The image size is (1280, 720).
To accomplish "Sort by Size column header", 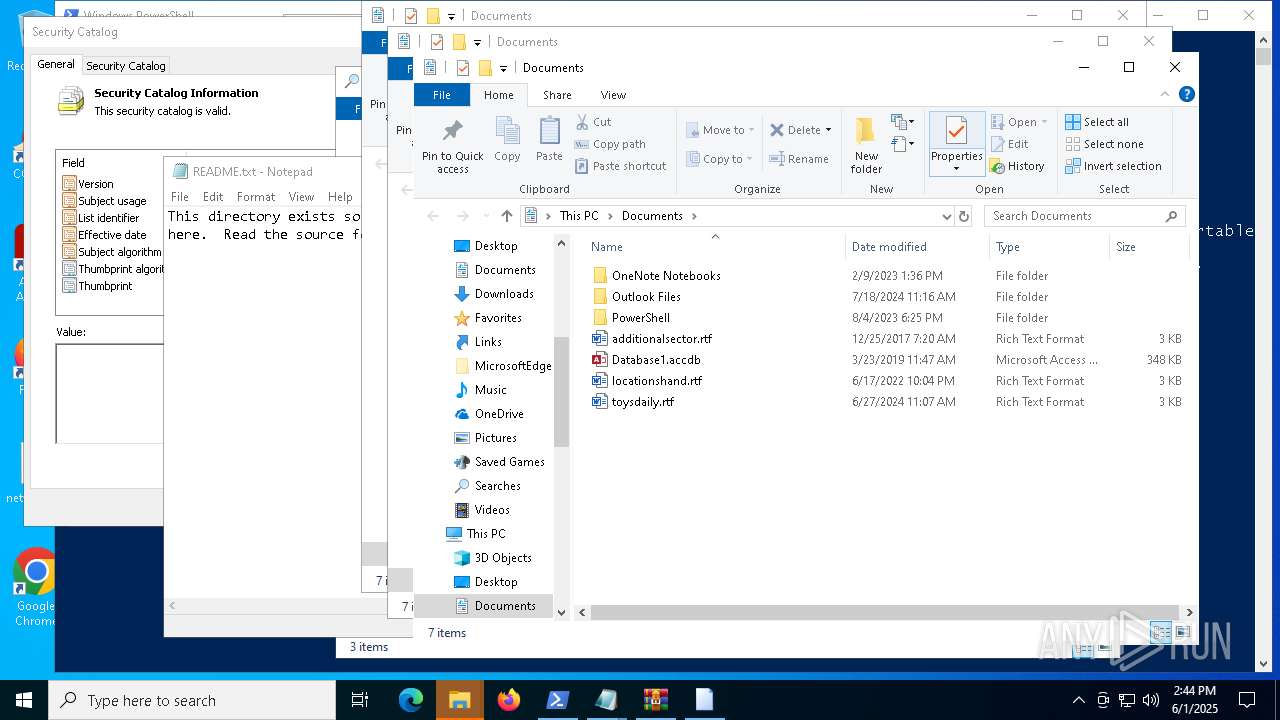I will coord(1150,247).
